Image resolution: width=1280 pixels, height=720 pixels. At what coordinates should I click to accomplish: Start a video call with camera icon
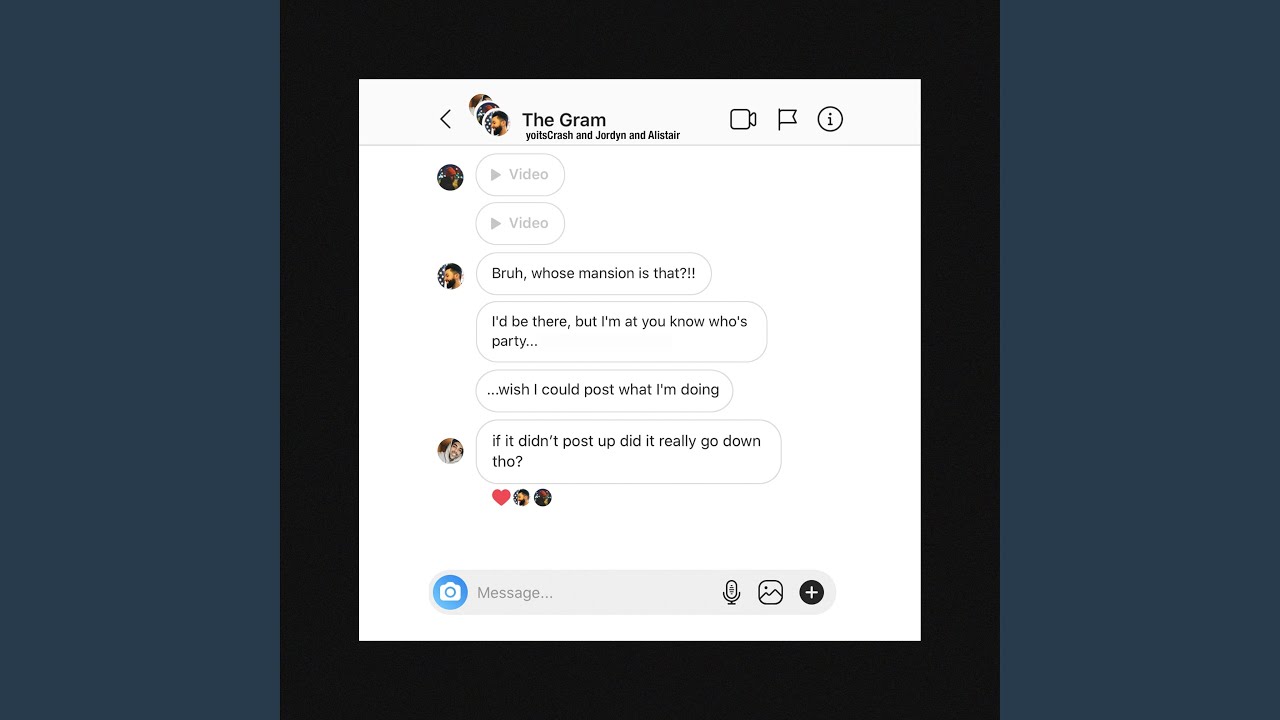[743, 119]
